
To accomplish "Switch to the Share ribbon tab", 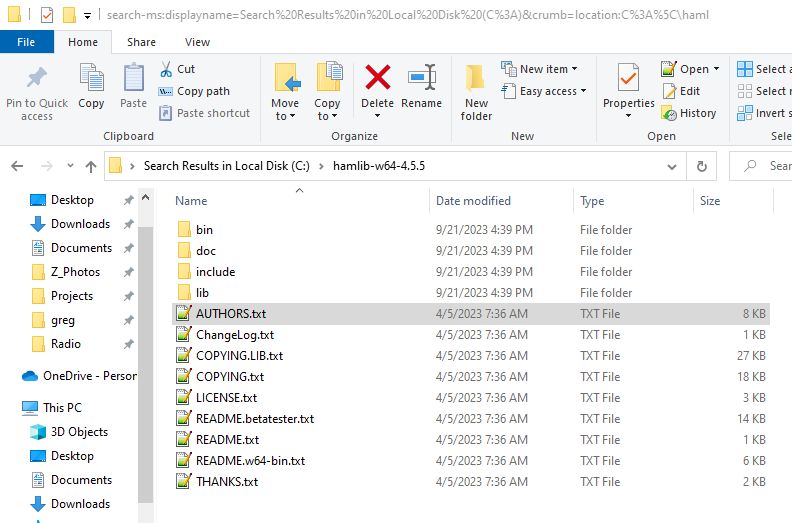I will coord(141,42).
